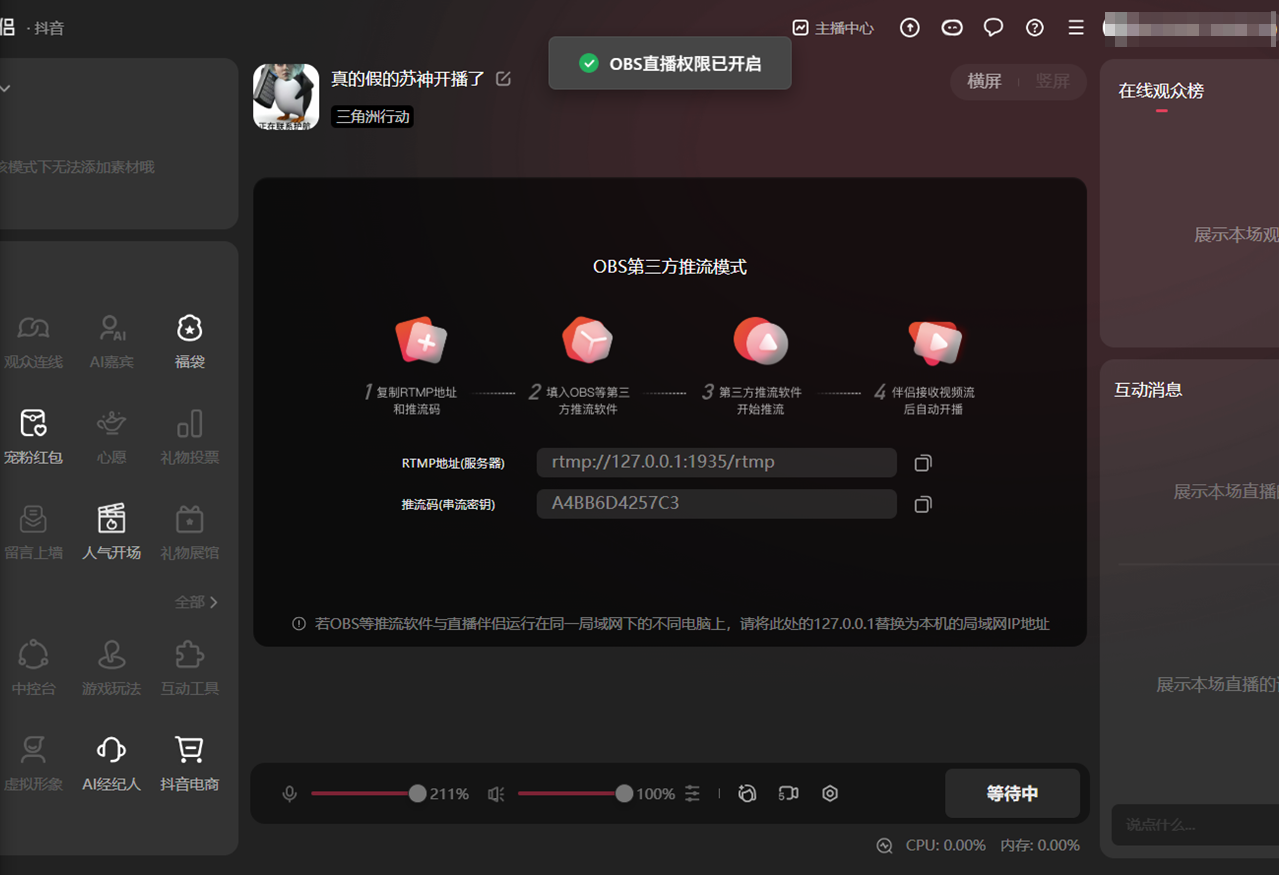Click step 2 填入OBS icon

(x=587, y=340)
